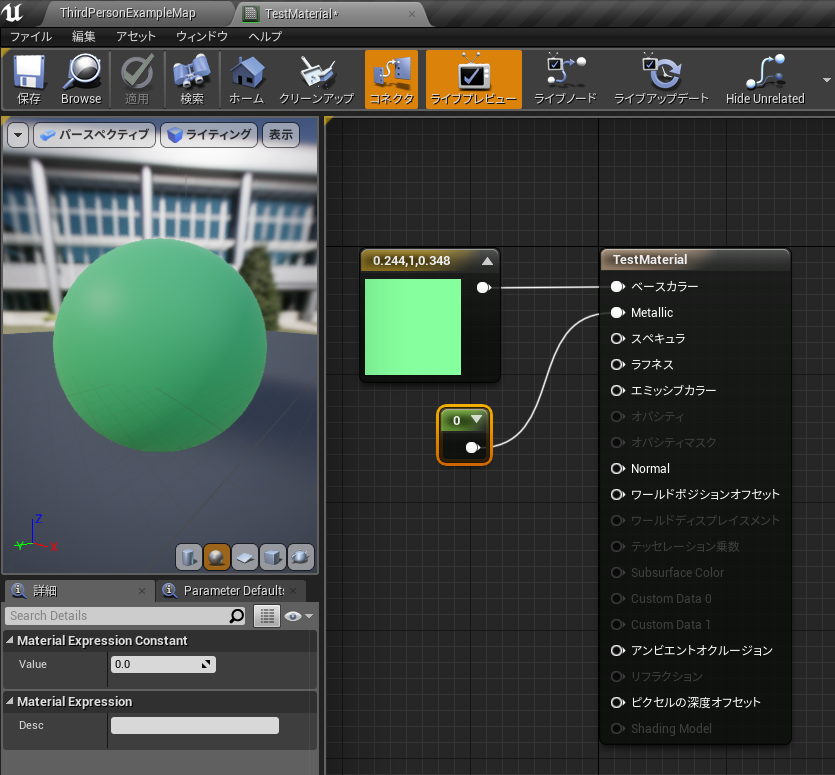Collapse the Material Expression section

point(10,701)
